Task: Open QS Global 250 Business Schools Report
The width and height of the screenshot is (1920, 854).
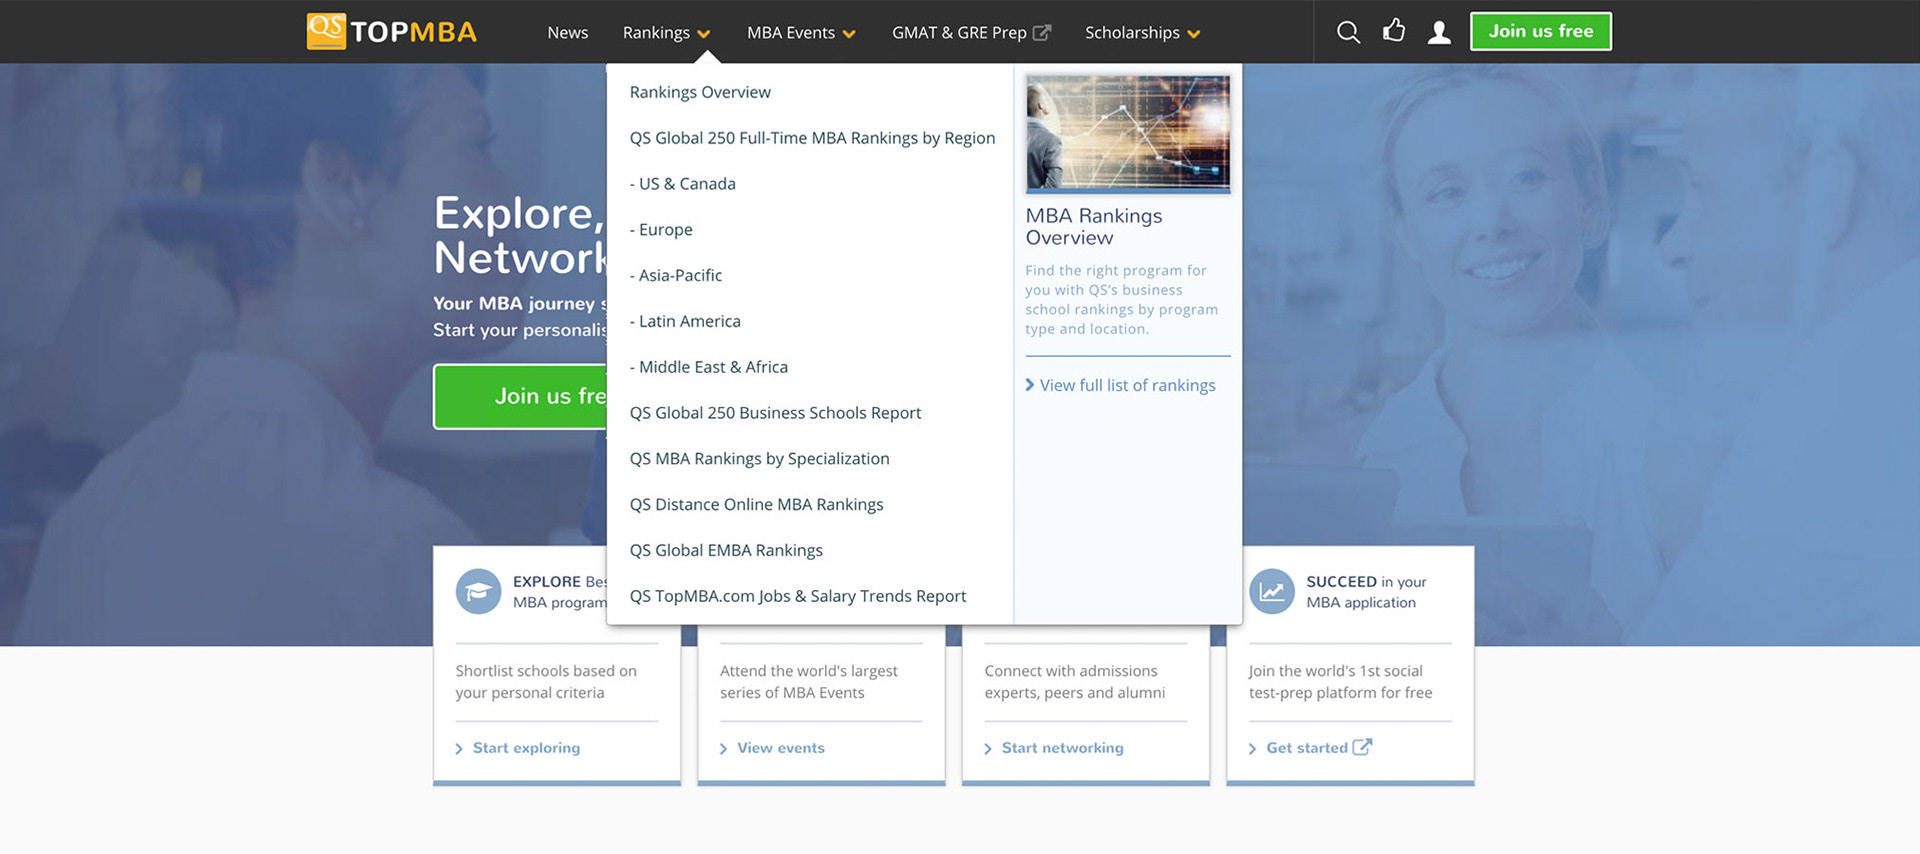Action: [775, 413]
